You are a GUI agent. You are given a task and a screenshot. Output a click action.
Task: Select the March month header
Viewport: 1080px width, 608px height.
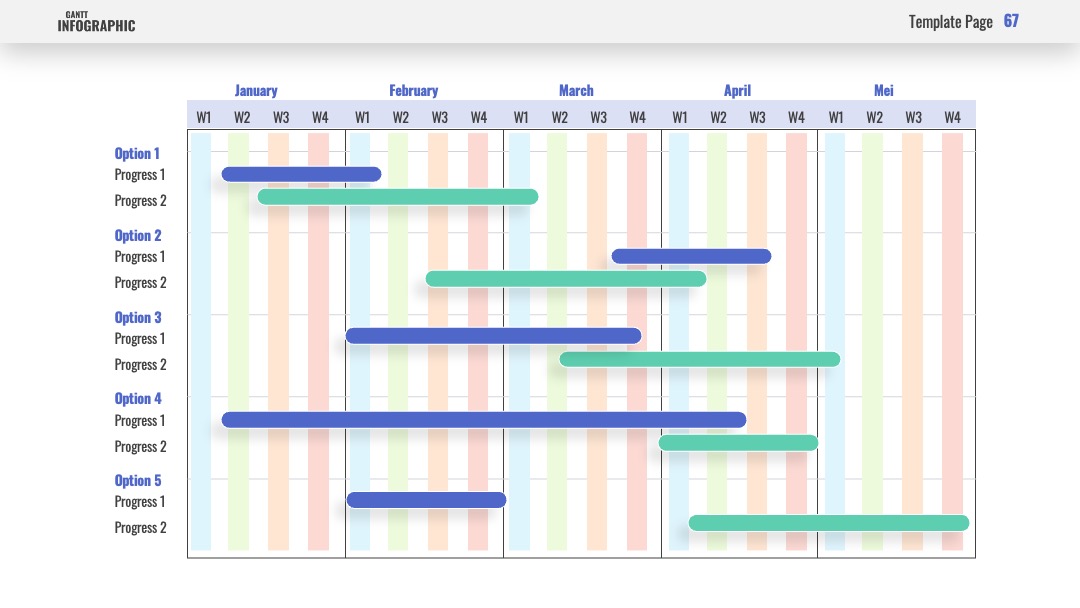(x=576, y=90)
